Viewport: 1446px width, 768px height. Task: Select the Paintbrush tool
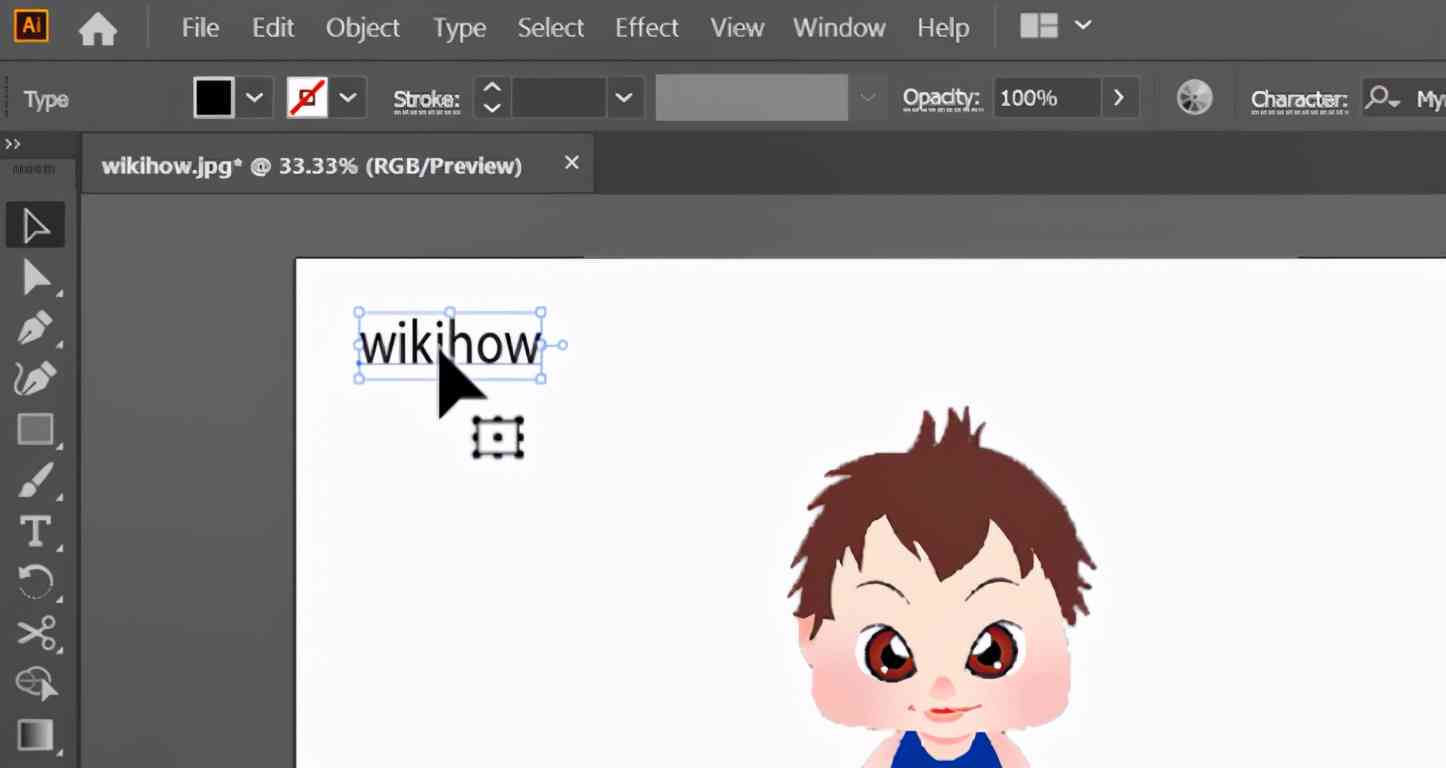36,481
